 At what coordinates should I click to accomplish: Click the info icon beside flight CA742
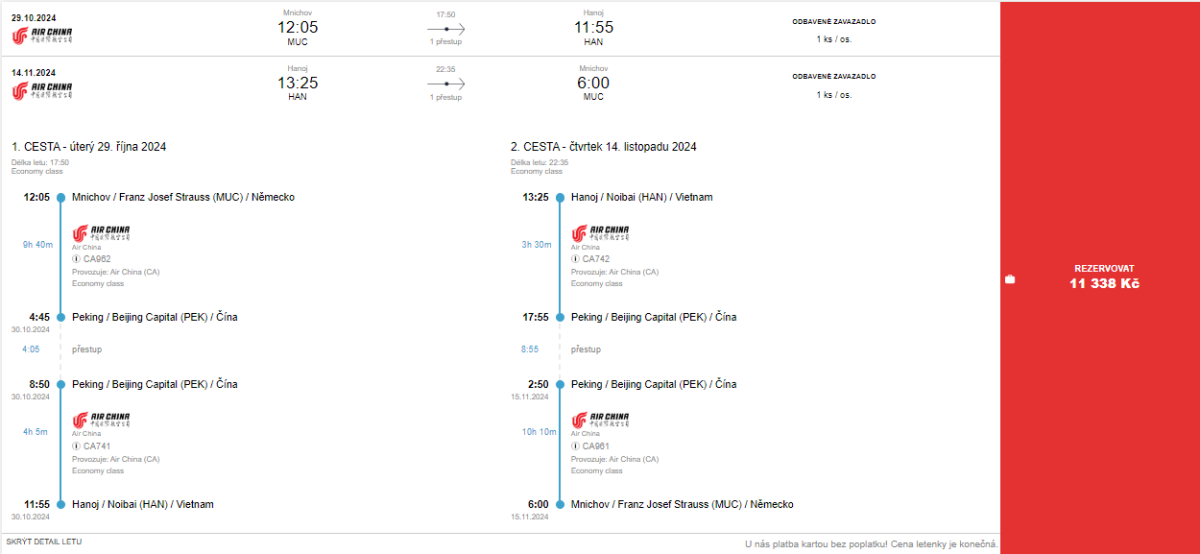click(x=576, y=259)
